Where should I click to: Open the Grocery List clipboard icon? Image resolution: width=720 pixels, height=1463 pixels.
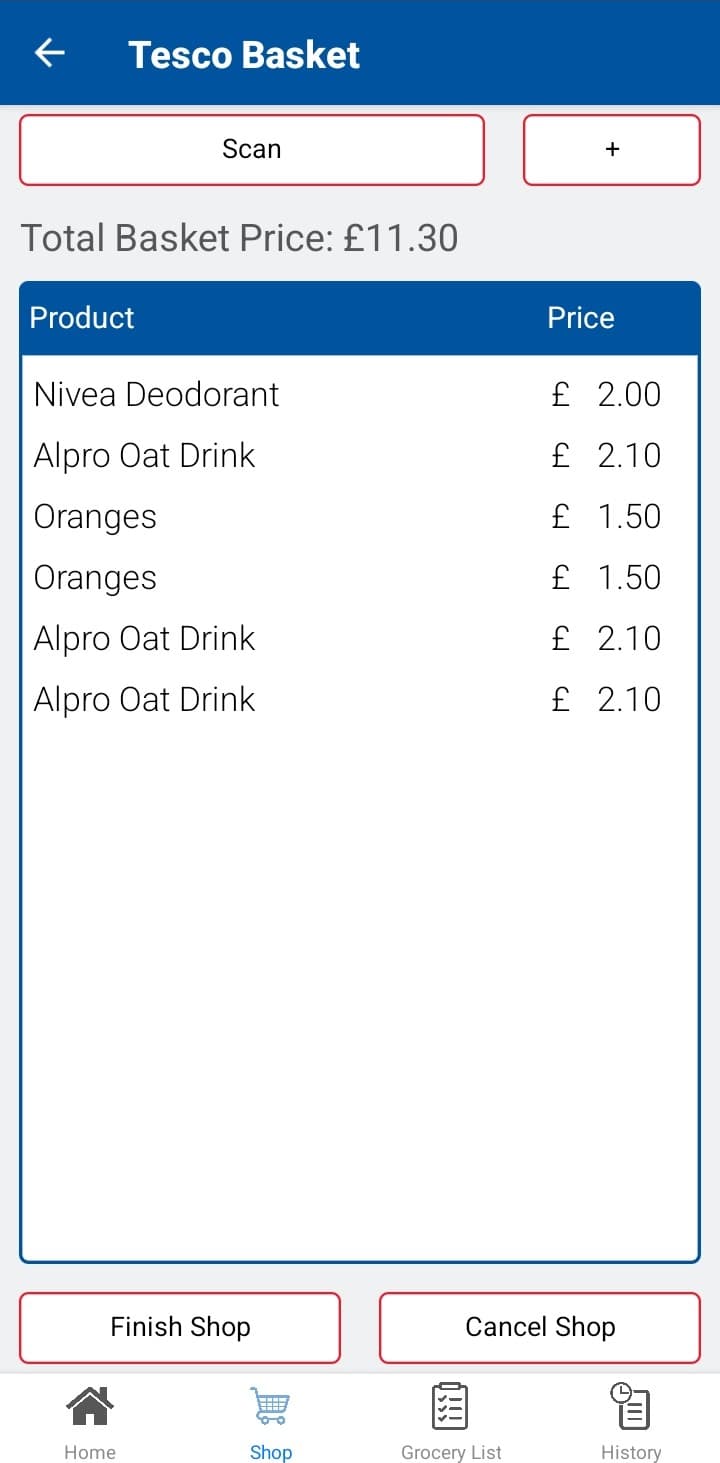tap(450, 1406)
